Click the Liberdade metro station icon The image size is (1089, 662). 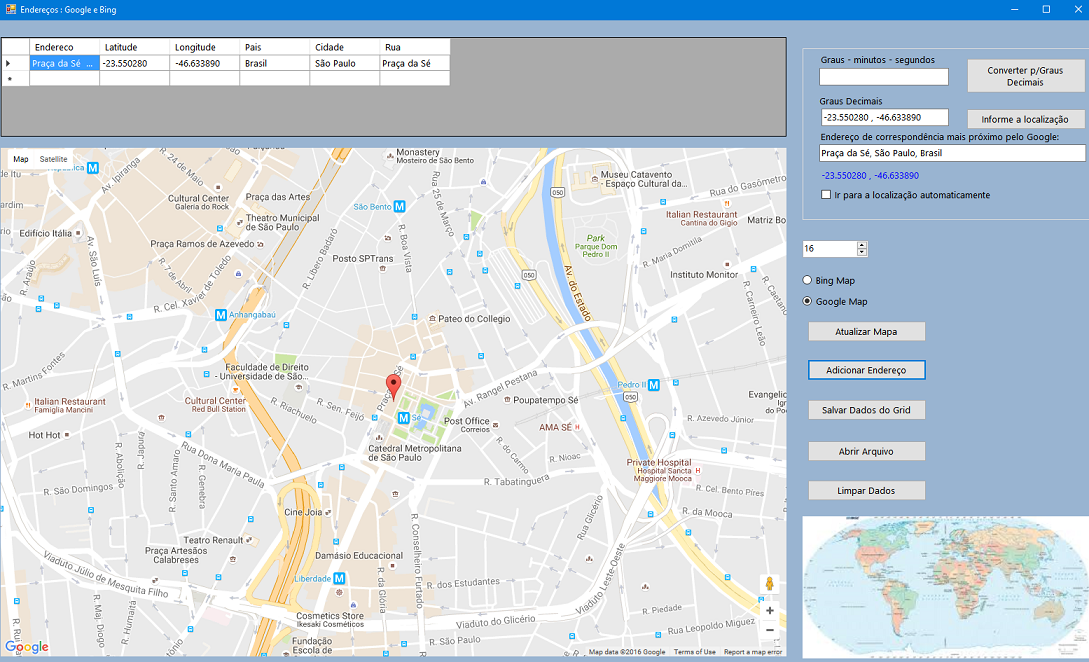click(x=339, y=578)
